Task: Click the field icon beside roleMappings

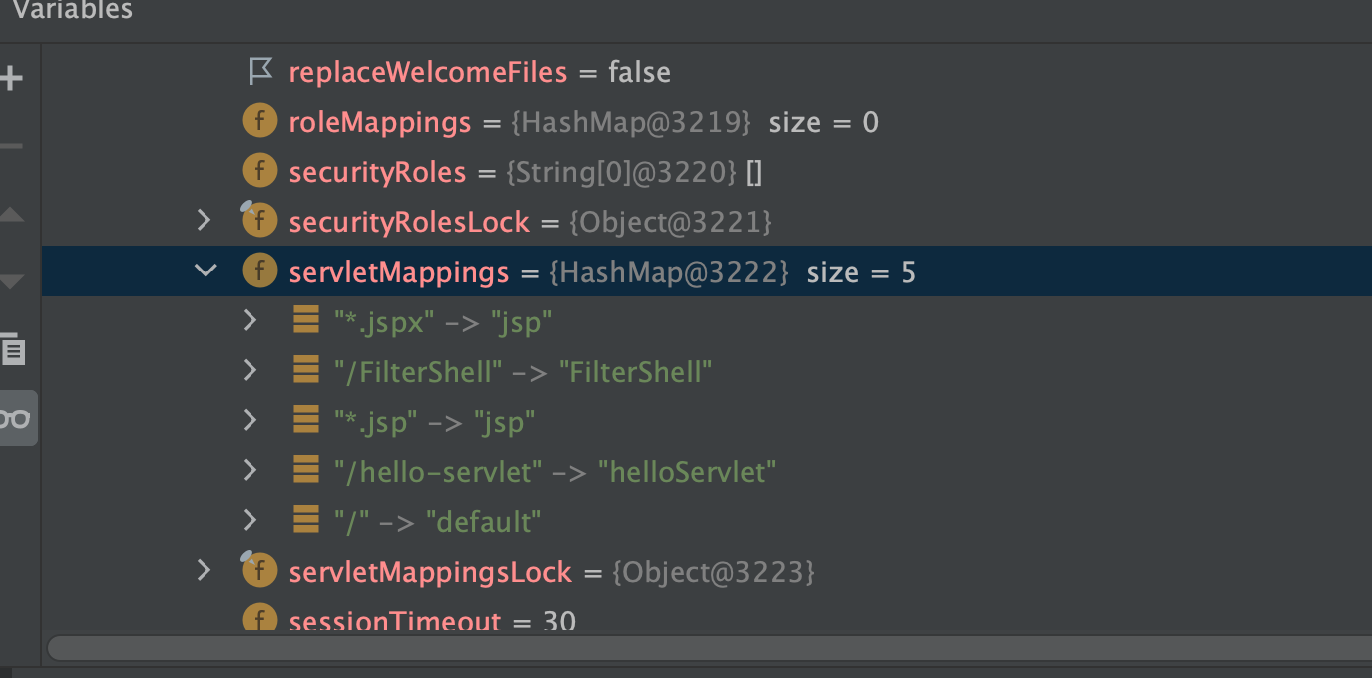Action: tap(259, 122)
